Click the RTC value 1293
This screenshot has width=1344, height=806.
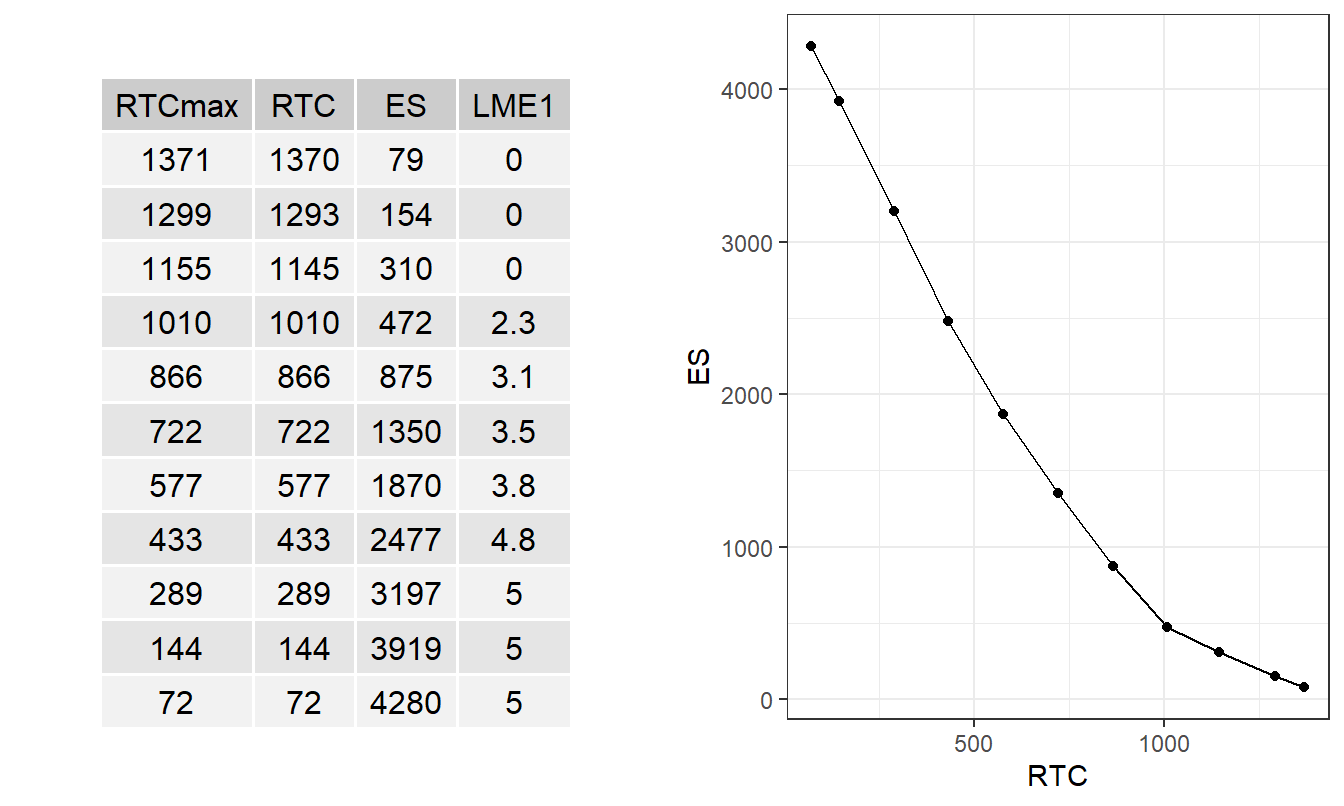coord(304,214)
